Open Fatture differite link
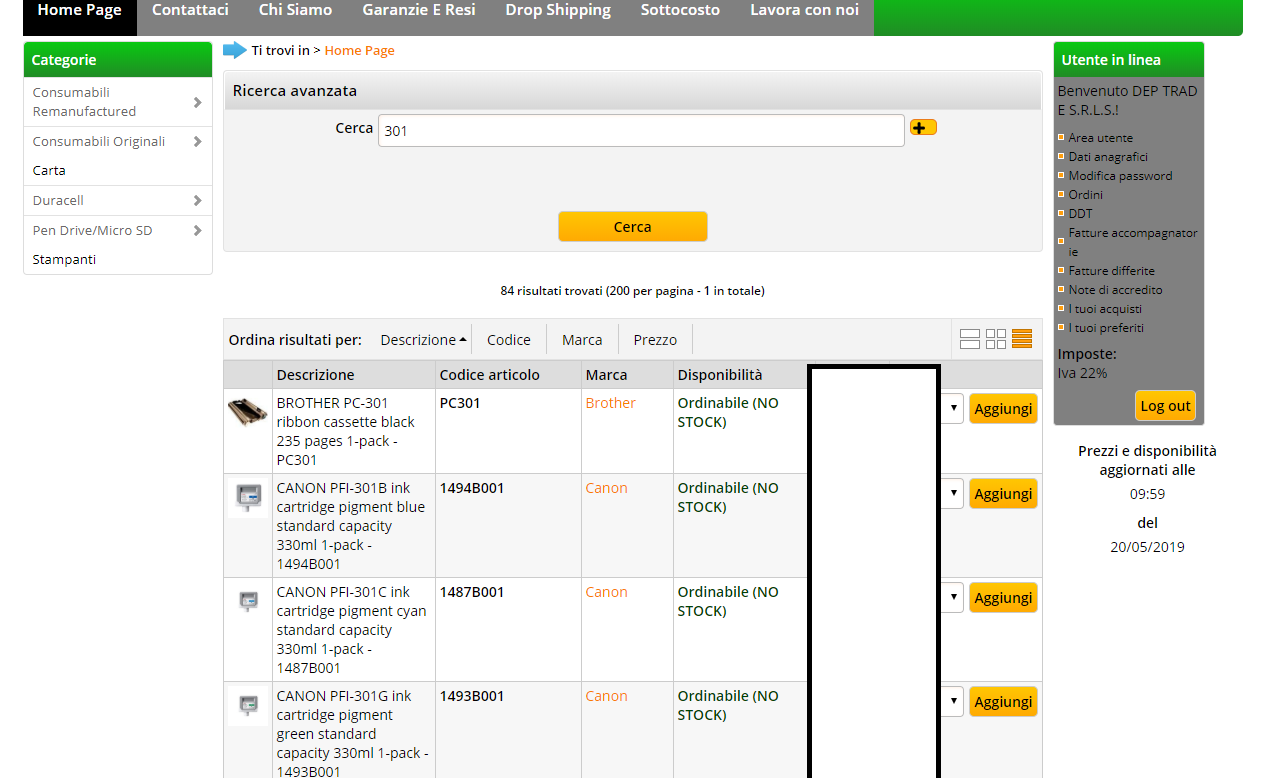Viewport: 1264px width, 778px height. 1111,271
